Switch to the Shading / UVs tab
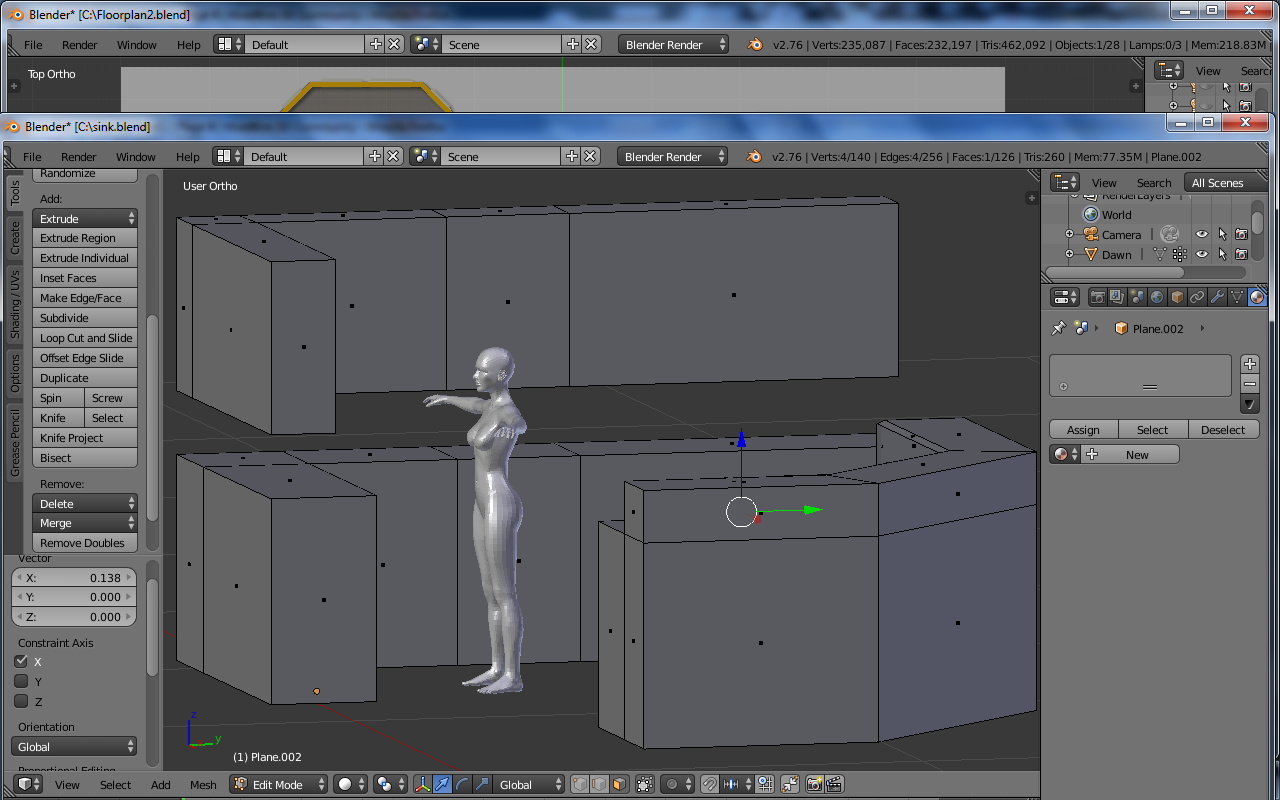 [x=15, y=304]
